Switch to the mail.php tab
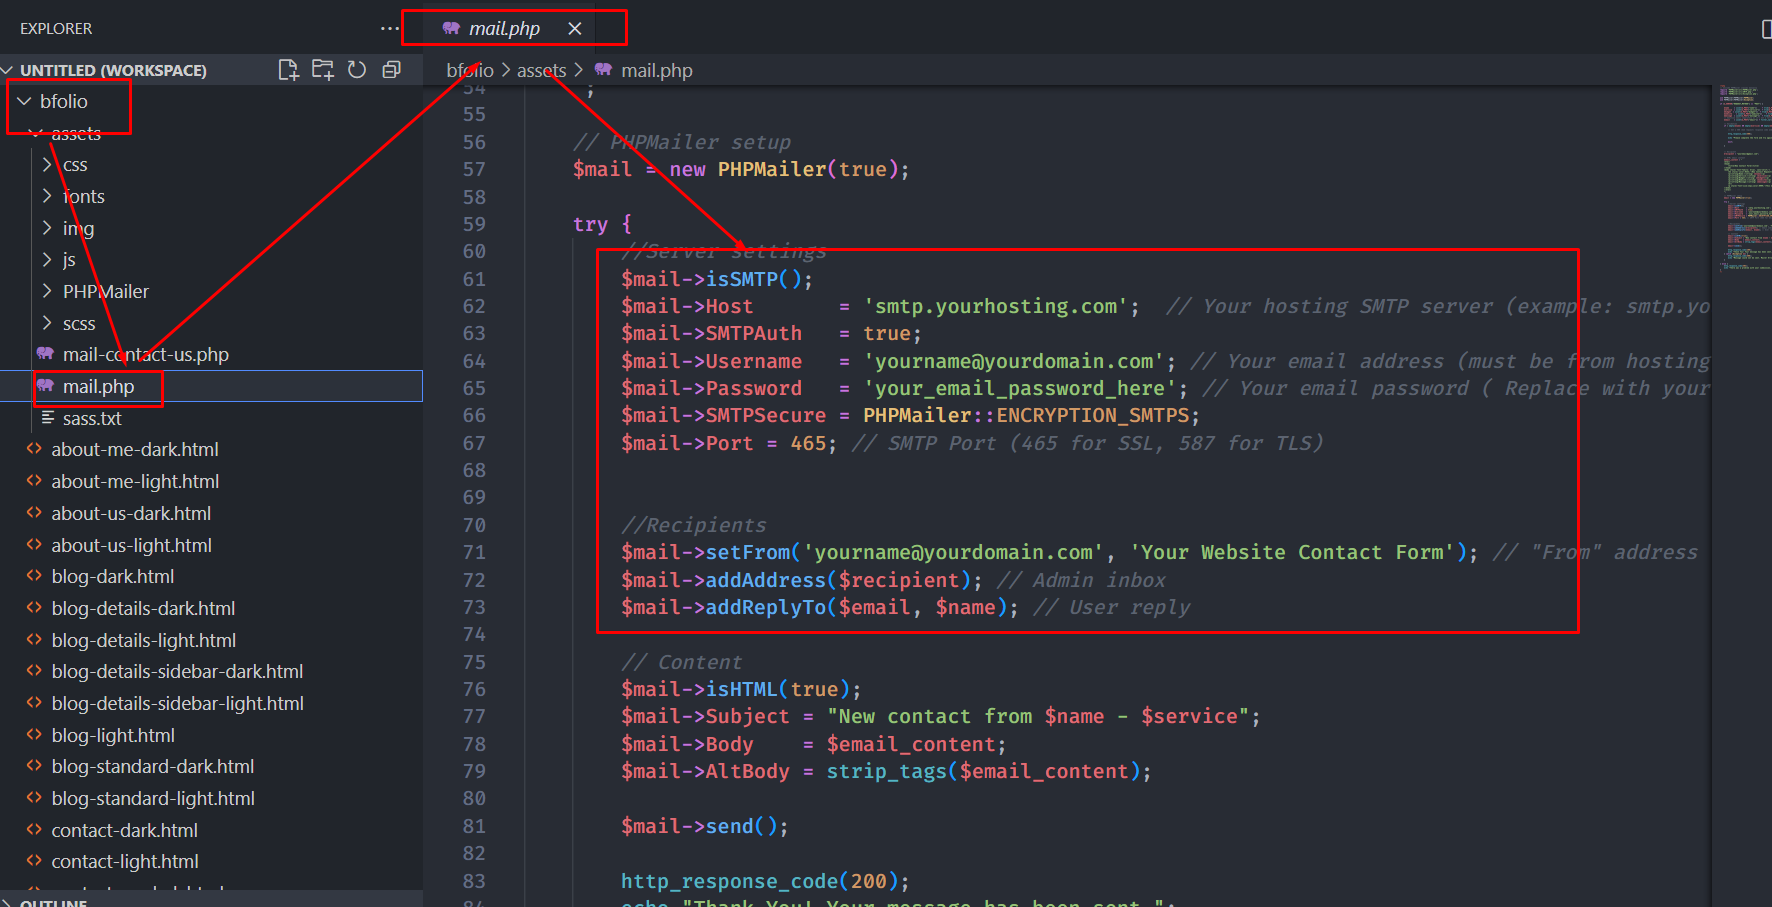 point(504,29)
